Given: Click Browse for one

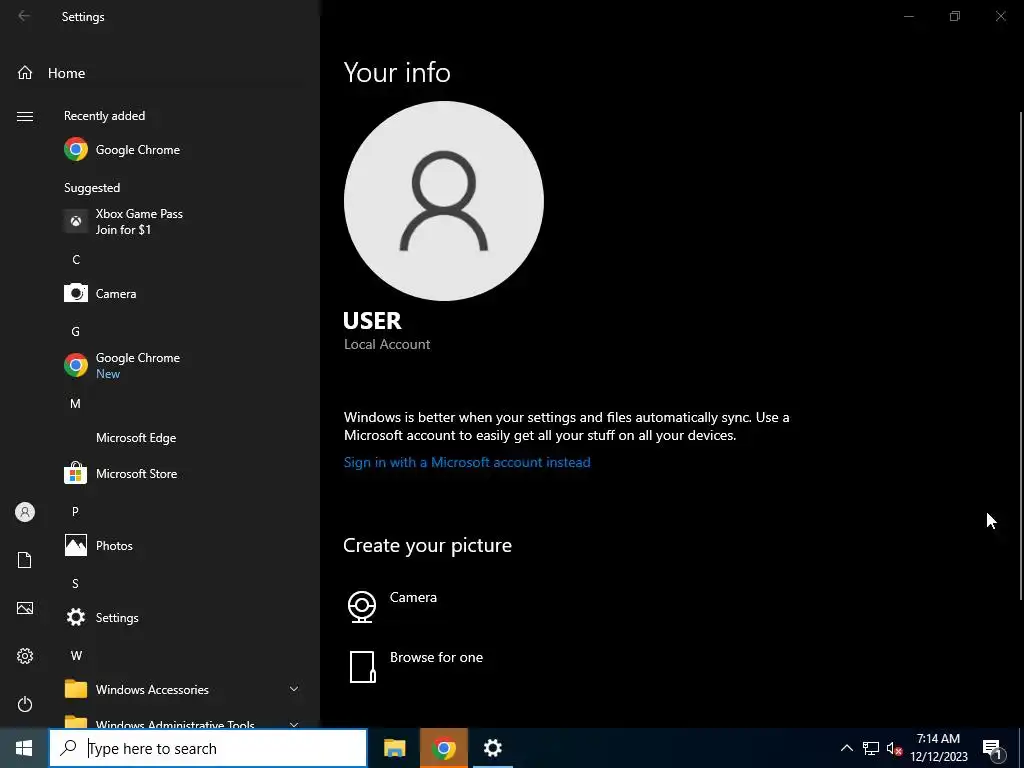Looking at the screenshot, I should tap(415, 666).
